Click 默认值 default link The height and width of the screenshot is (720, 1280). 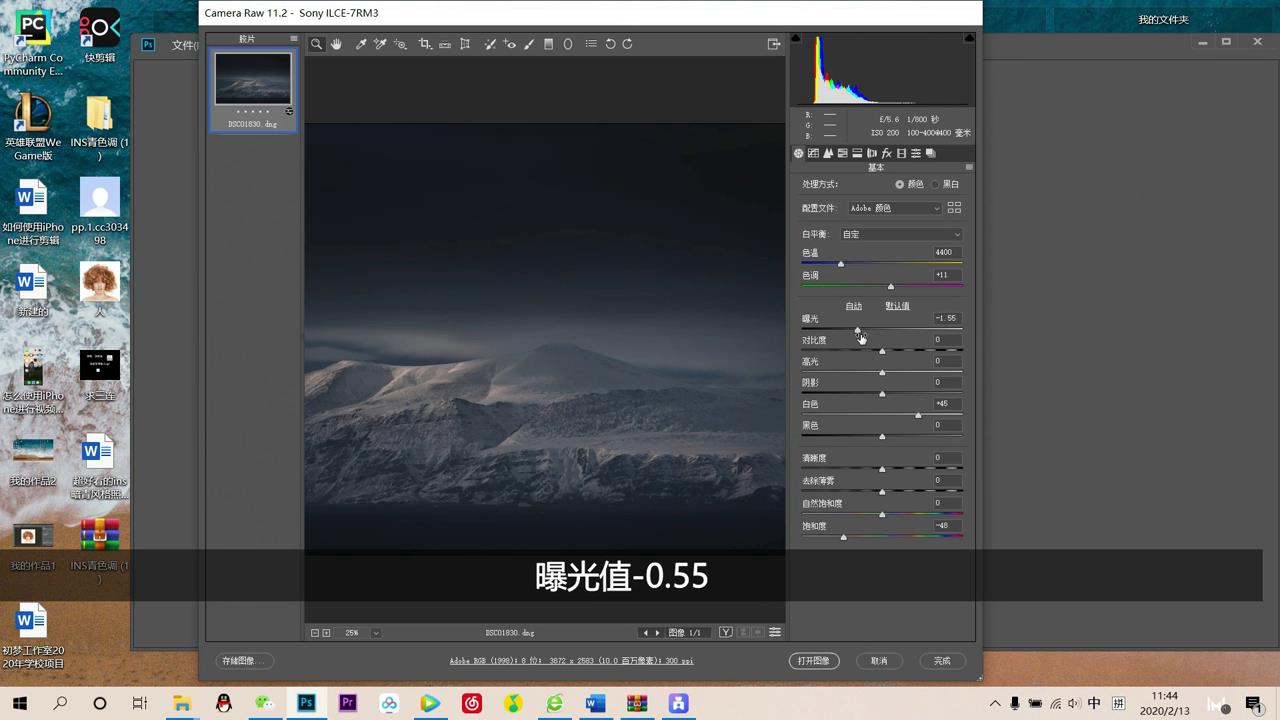[x=897, y=306]
